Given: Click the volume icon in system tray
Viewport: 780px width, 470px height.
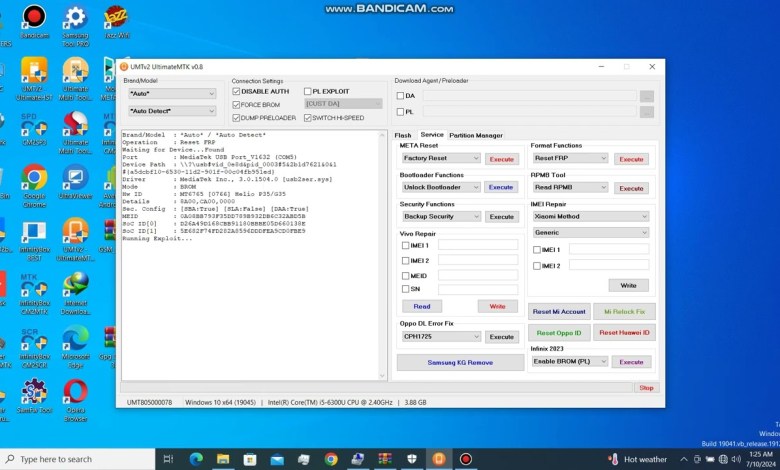Looking at the screenshot, I should [x=736, y=459].
